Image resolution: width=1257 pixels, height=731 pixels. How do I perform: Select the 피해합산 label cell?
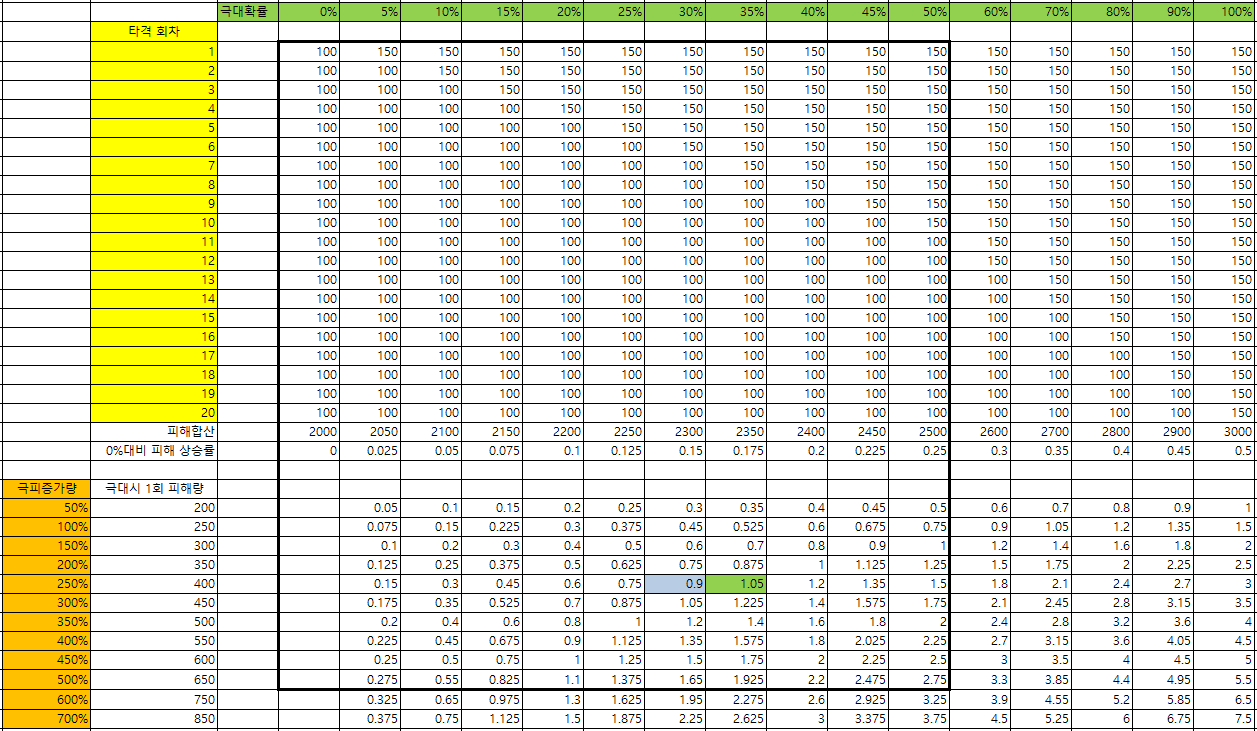point(154,431)
